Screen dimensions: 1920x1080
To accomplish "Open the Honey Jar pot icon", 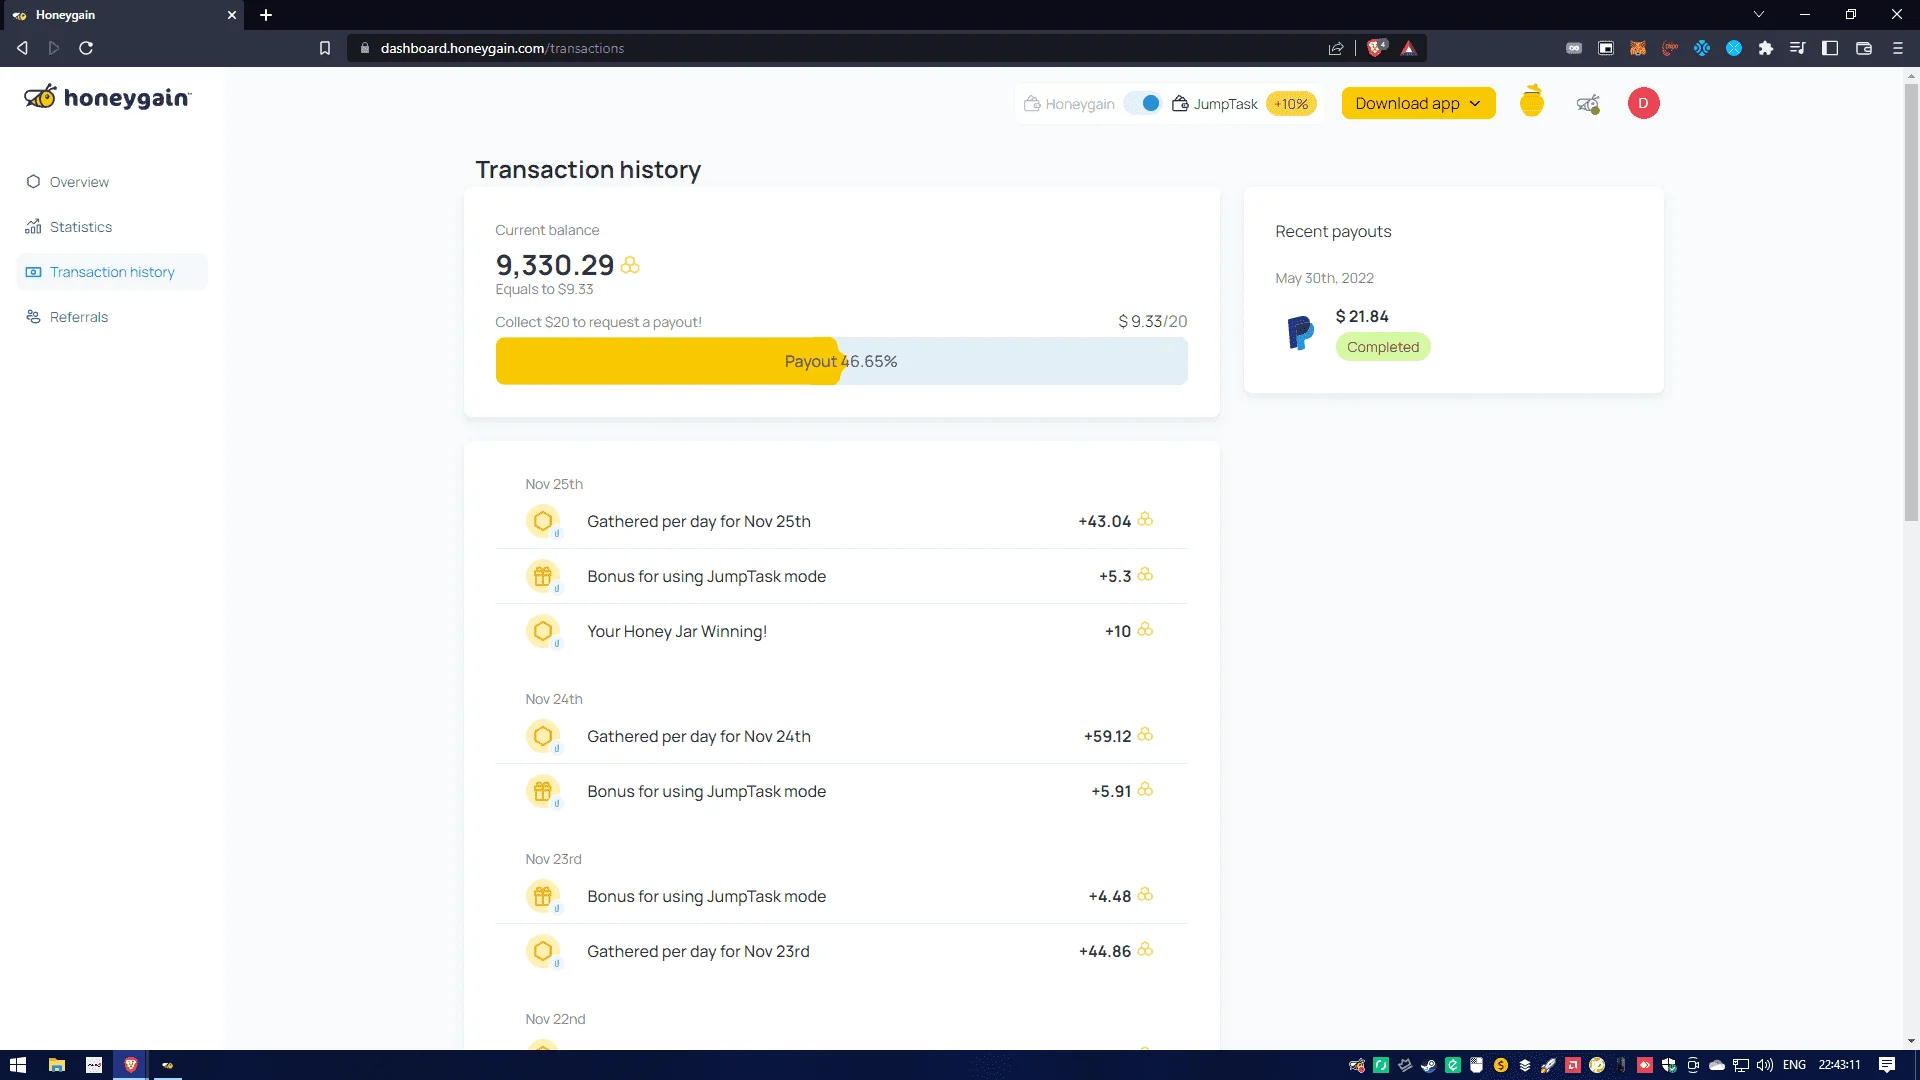I will click(1531, 102).
